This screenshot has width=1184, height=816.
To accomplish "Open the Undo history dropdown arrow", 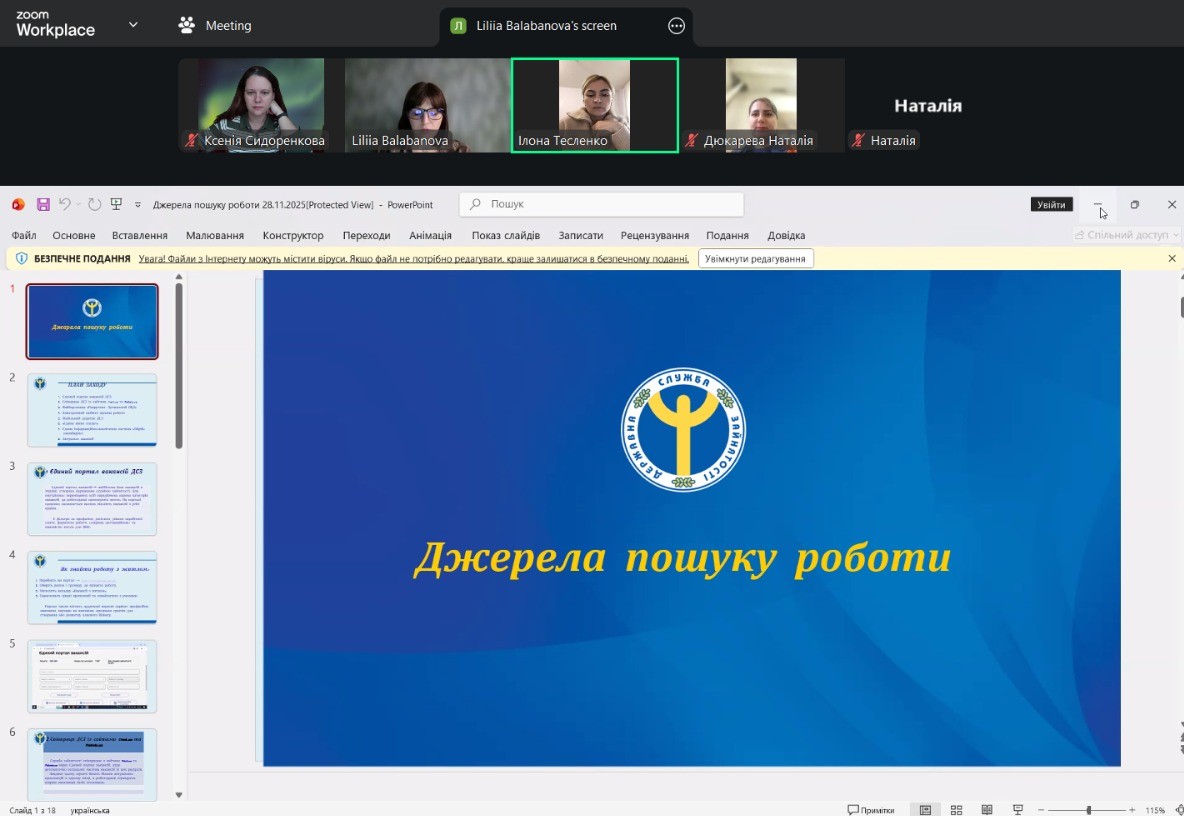I will point(79,205).
